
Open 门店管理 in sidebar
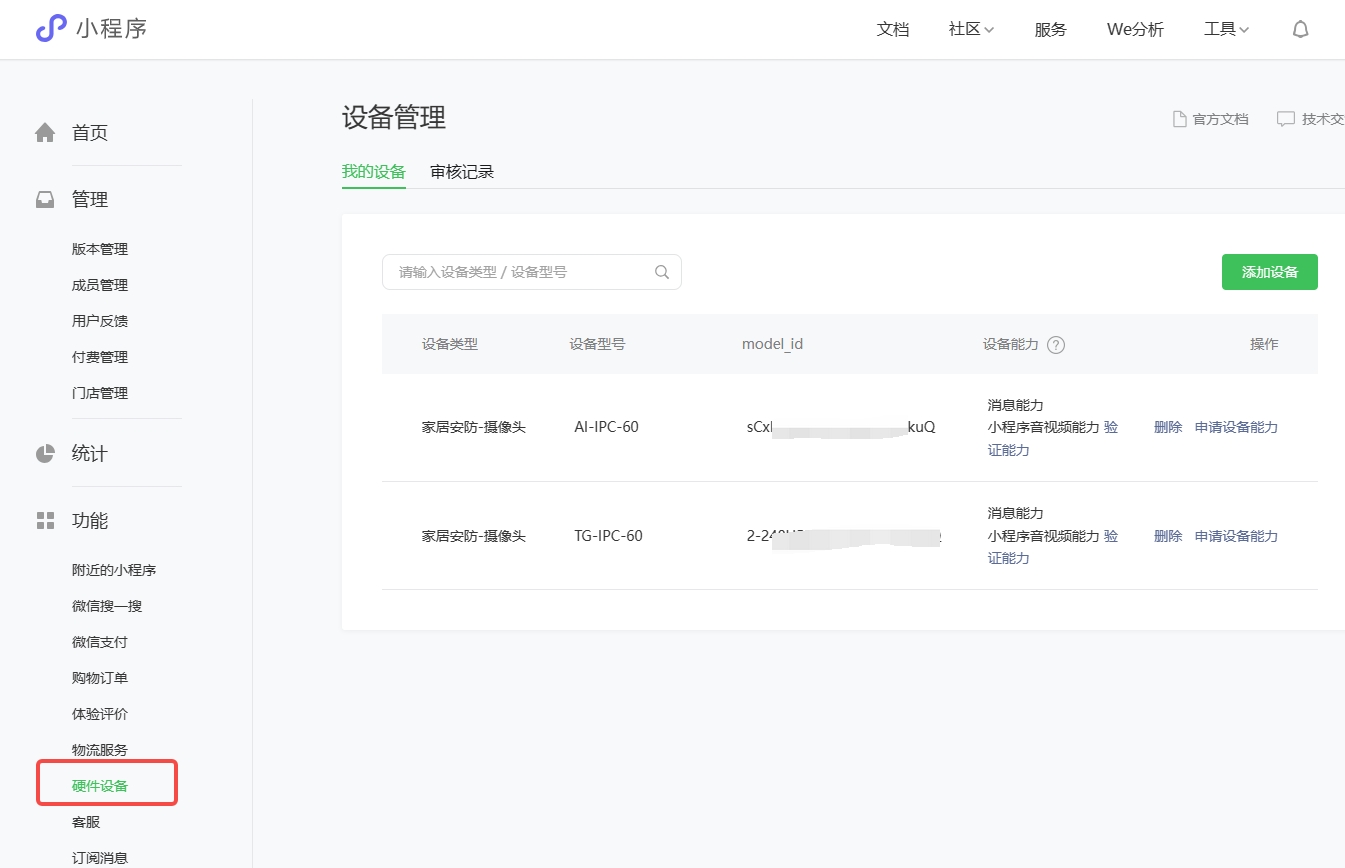pos(100,393)
